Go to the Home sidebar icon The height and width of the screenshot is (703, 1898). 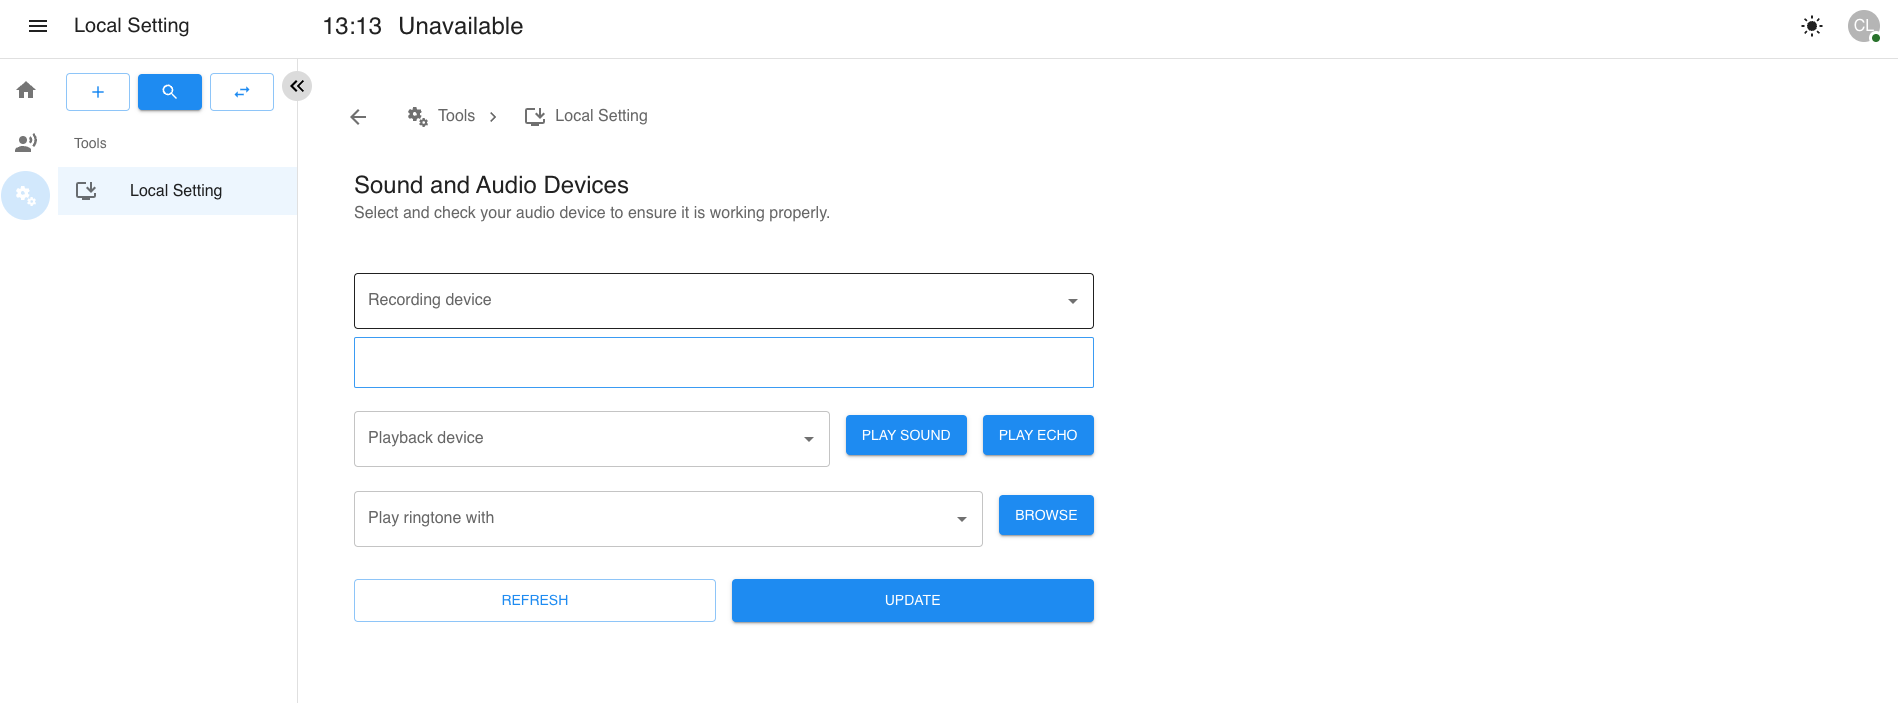[26, 90]
